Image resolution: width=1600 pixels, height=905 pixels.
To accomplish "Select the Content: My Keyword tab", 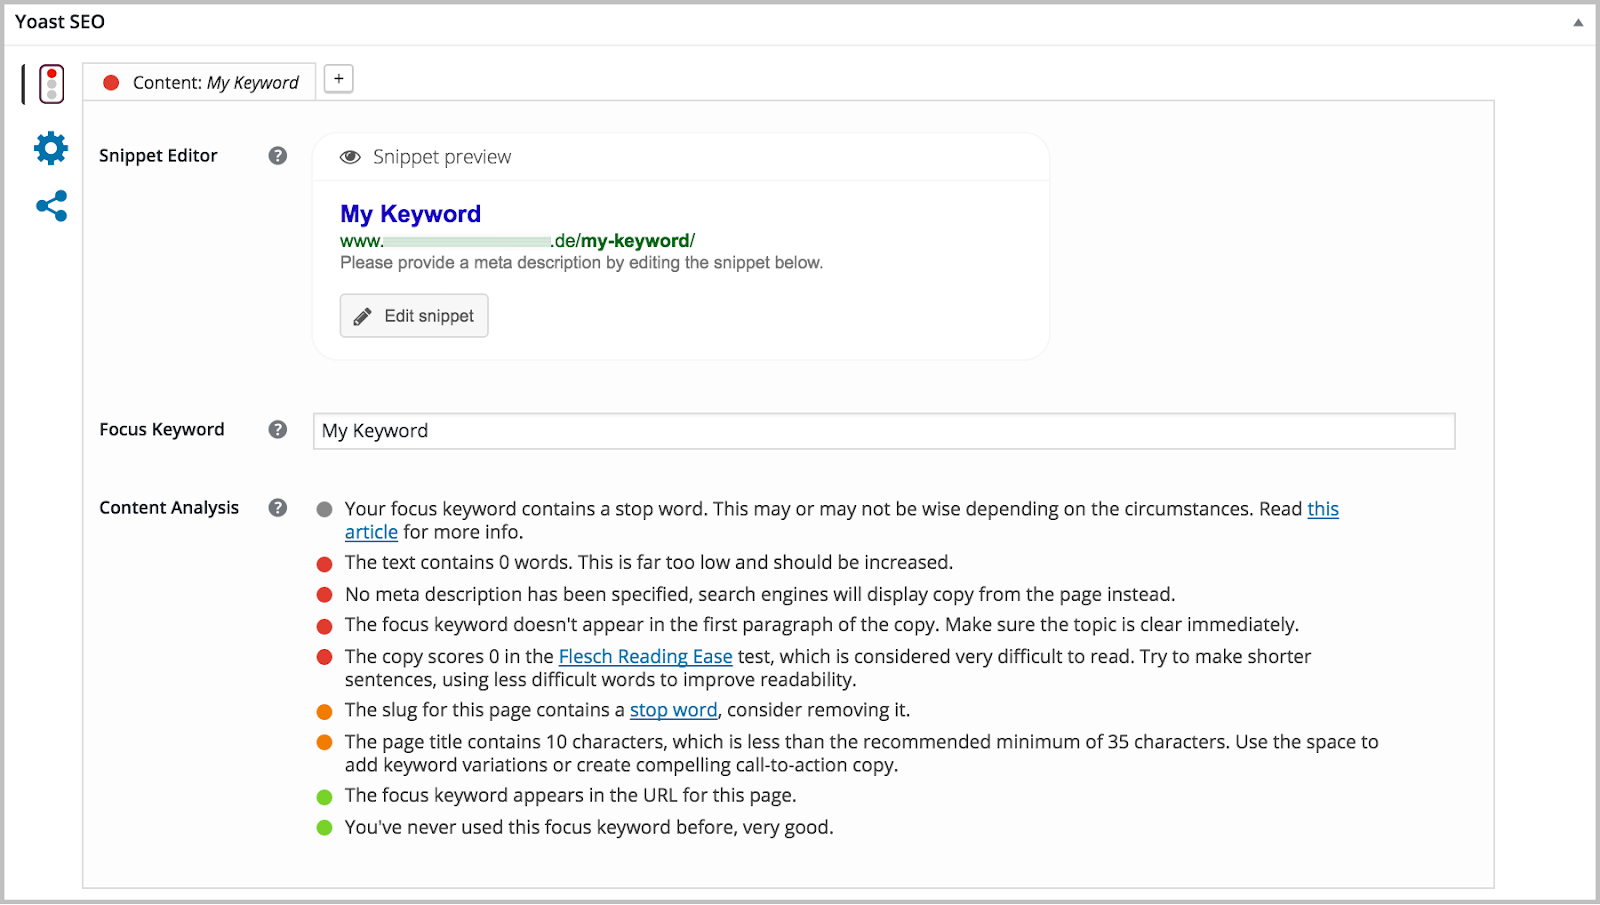I will pyautogui.click(x=199, y=82).
